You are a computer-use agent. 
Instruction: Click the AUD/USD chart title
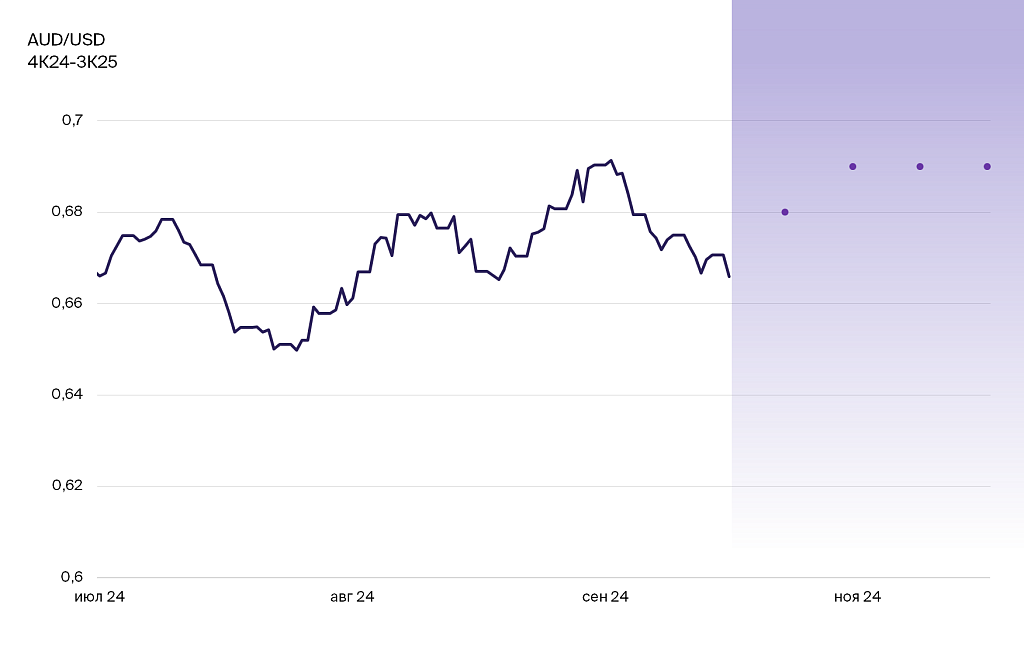point(66,40)
